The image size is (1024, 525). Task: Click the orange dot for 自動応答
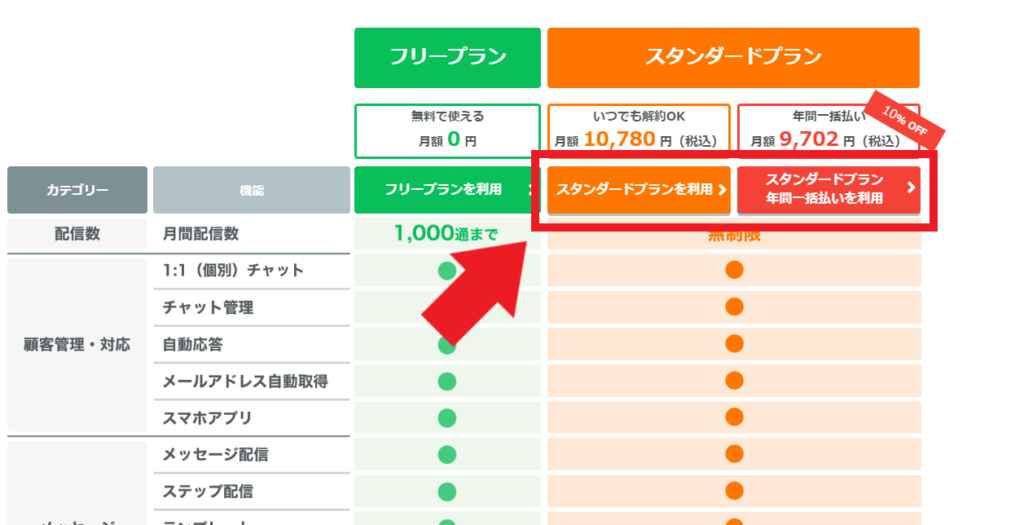click(734, 343)
